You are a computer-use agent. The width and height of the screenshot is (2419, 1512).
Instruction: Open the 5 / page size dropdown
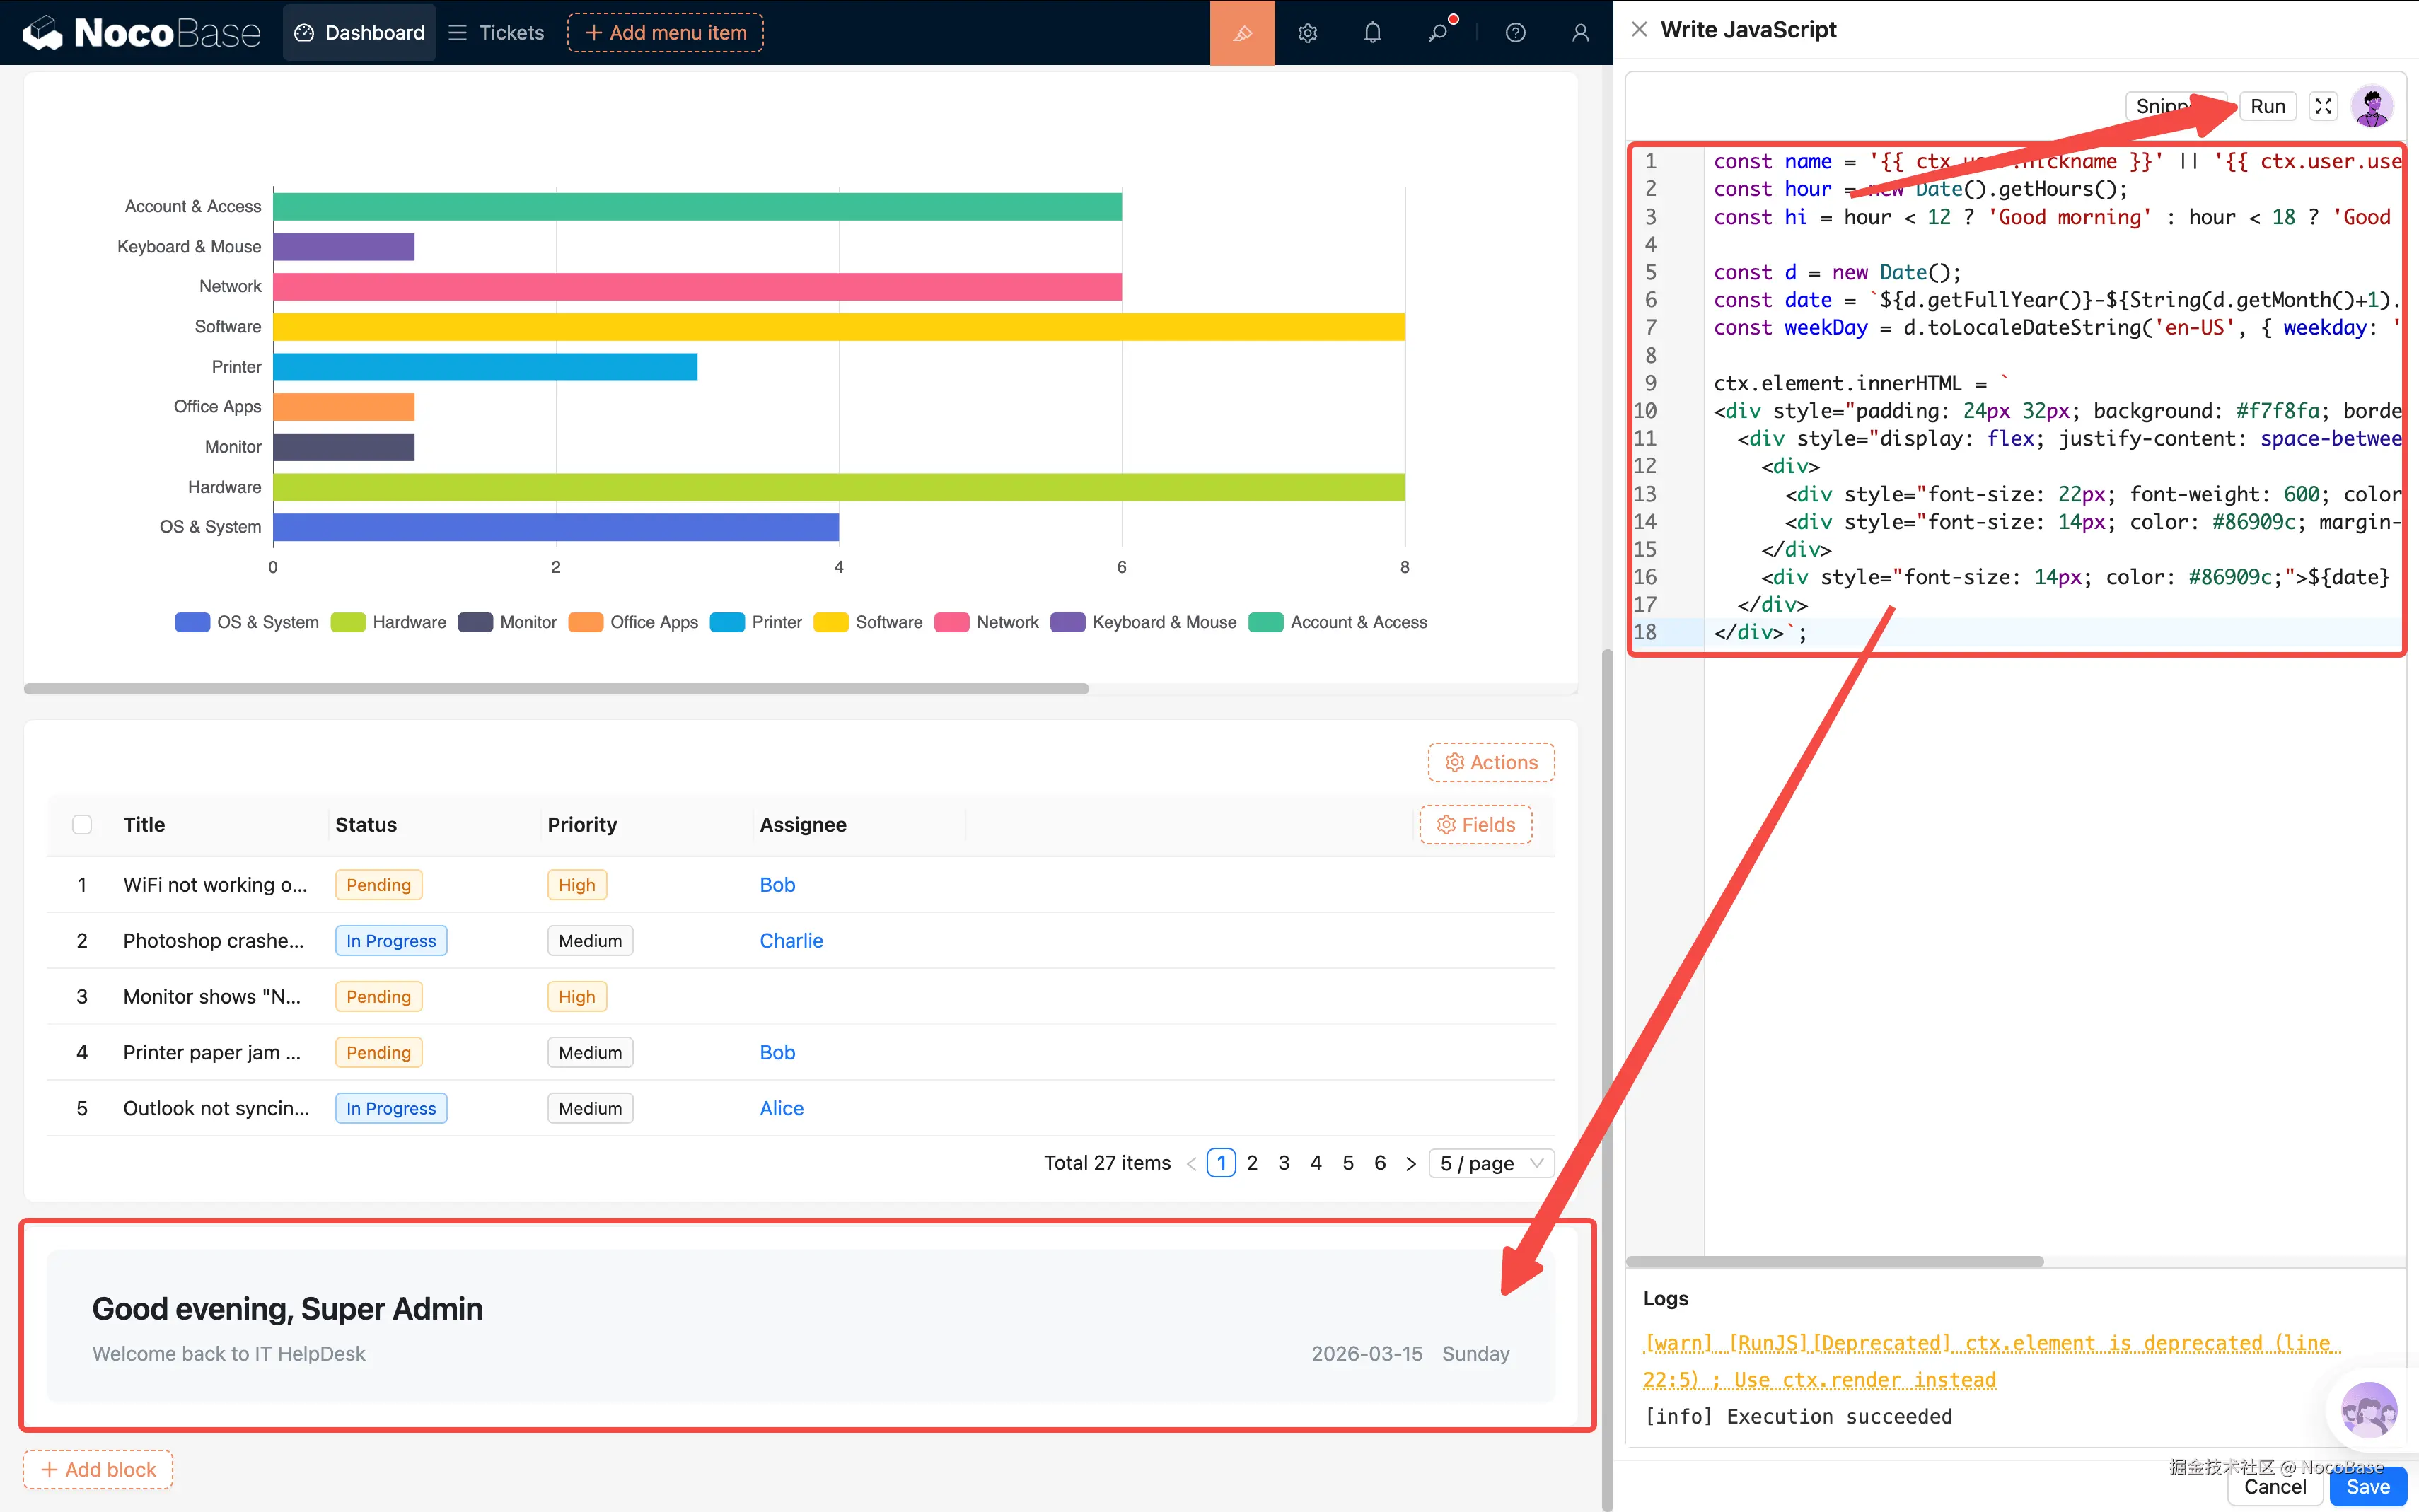pos(1490,1163)
